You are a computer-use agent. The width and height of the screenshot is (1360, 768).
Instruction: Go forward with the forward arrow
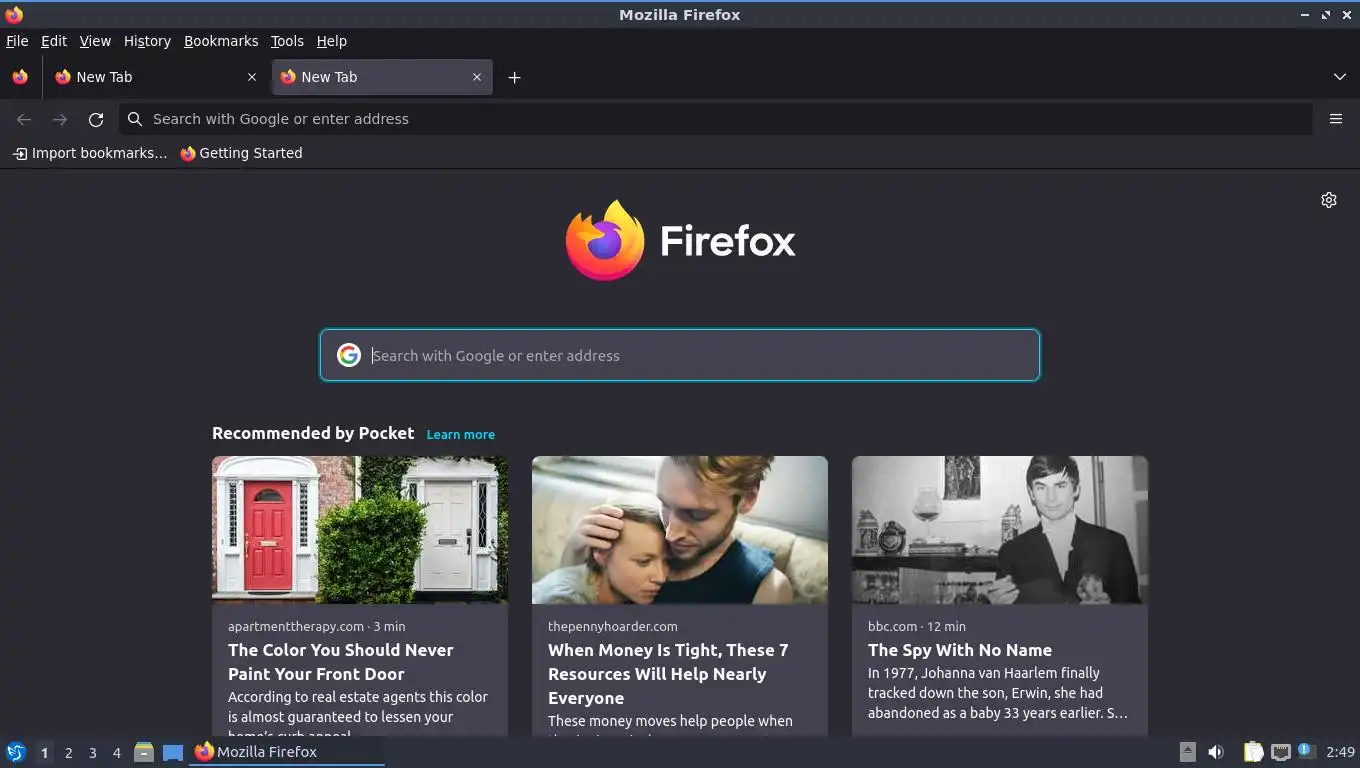click(60, 119)
